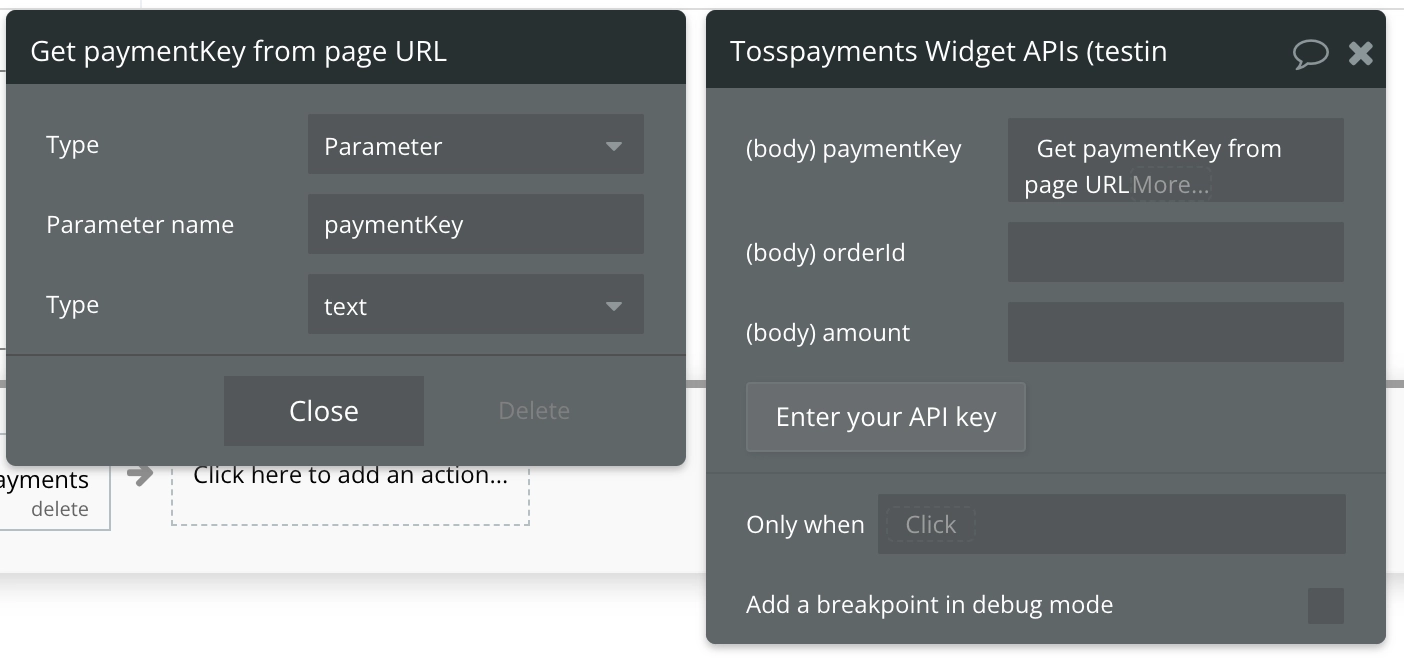This screenshot has width=1404, height=660.
Task: Select the Get paymentKey from page URL expression
Action: click(x=1158, y=150)
